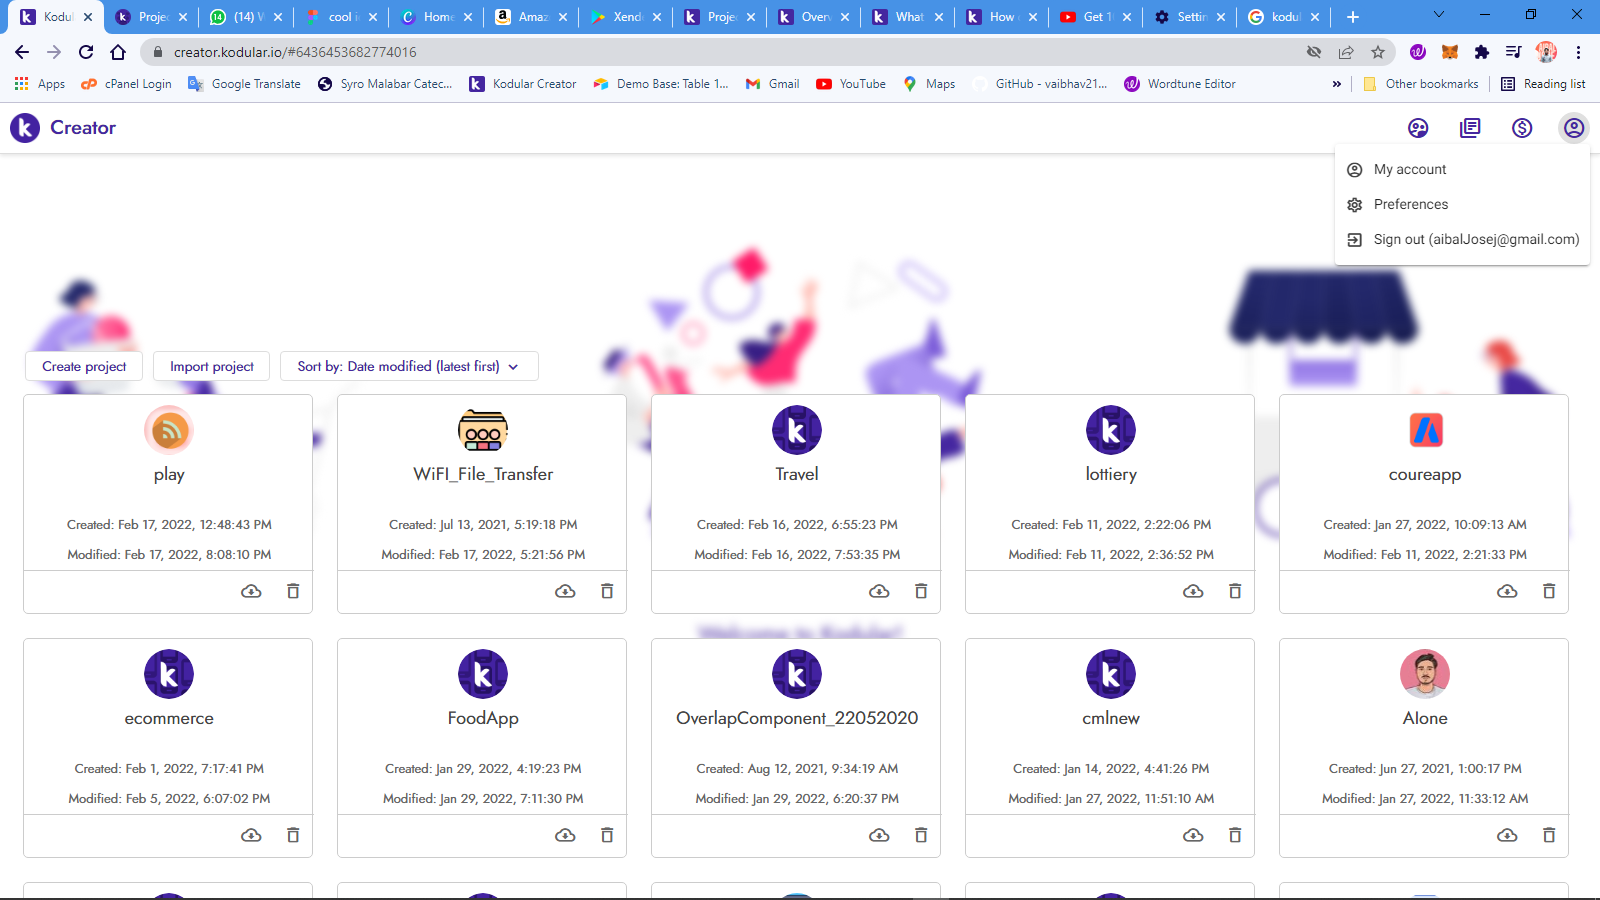
Task: Share this page icon in address bar
Action: pyautogui.click(x=1346, y=52)
